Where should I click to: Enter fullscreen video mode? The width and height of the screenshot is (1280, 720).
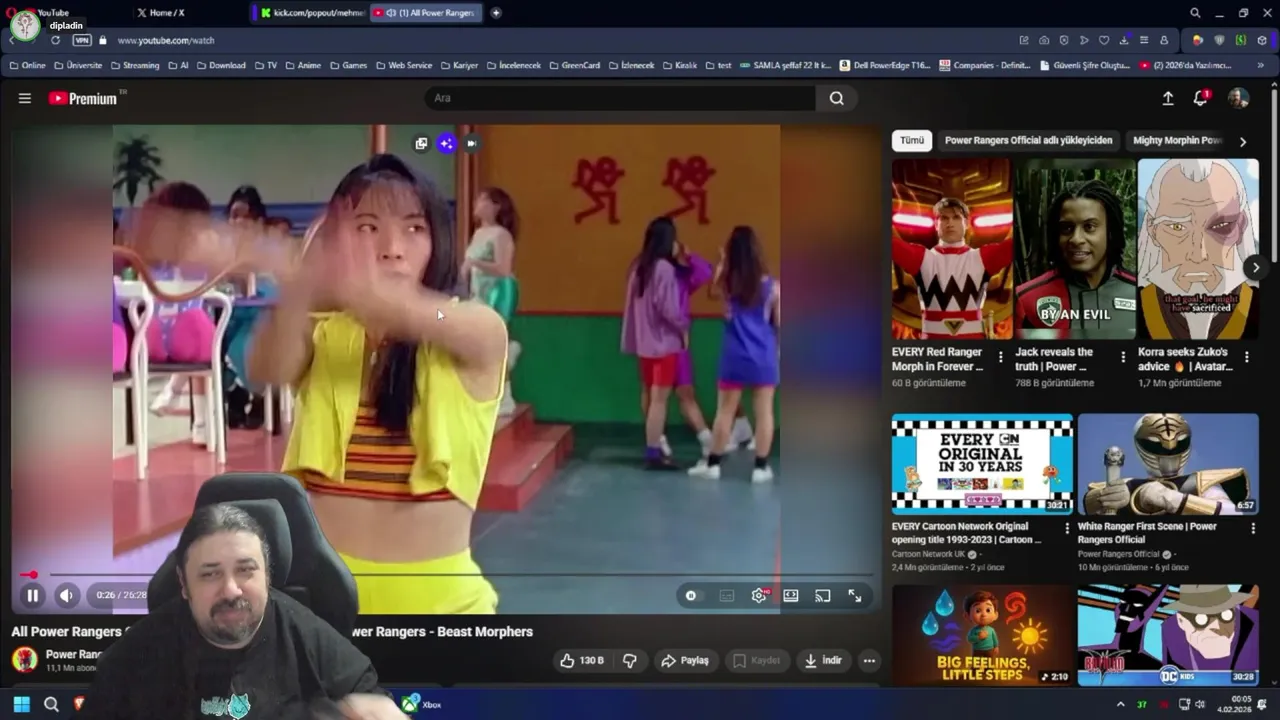(x=855, y=595)
